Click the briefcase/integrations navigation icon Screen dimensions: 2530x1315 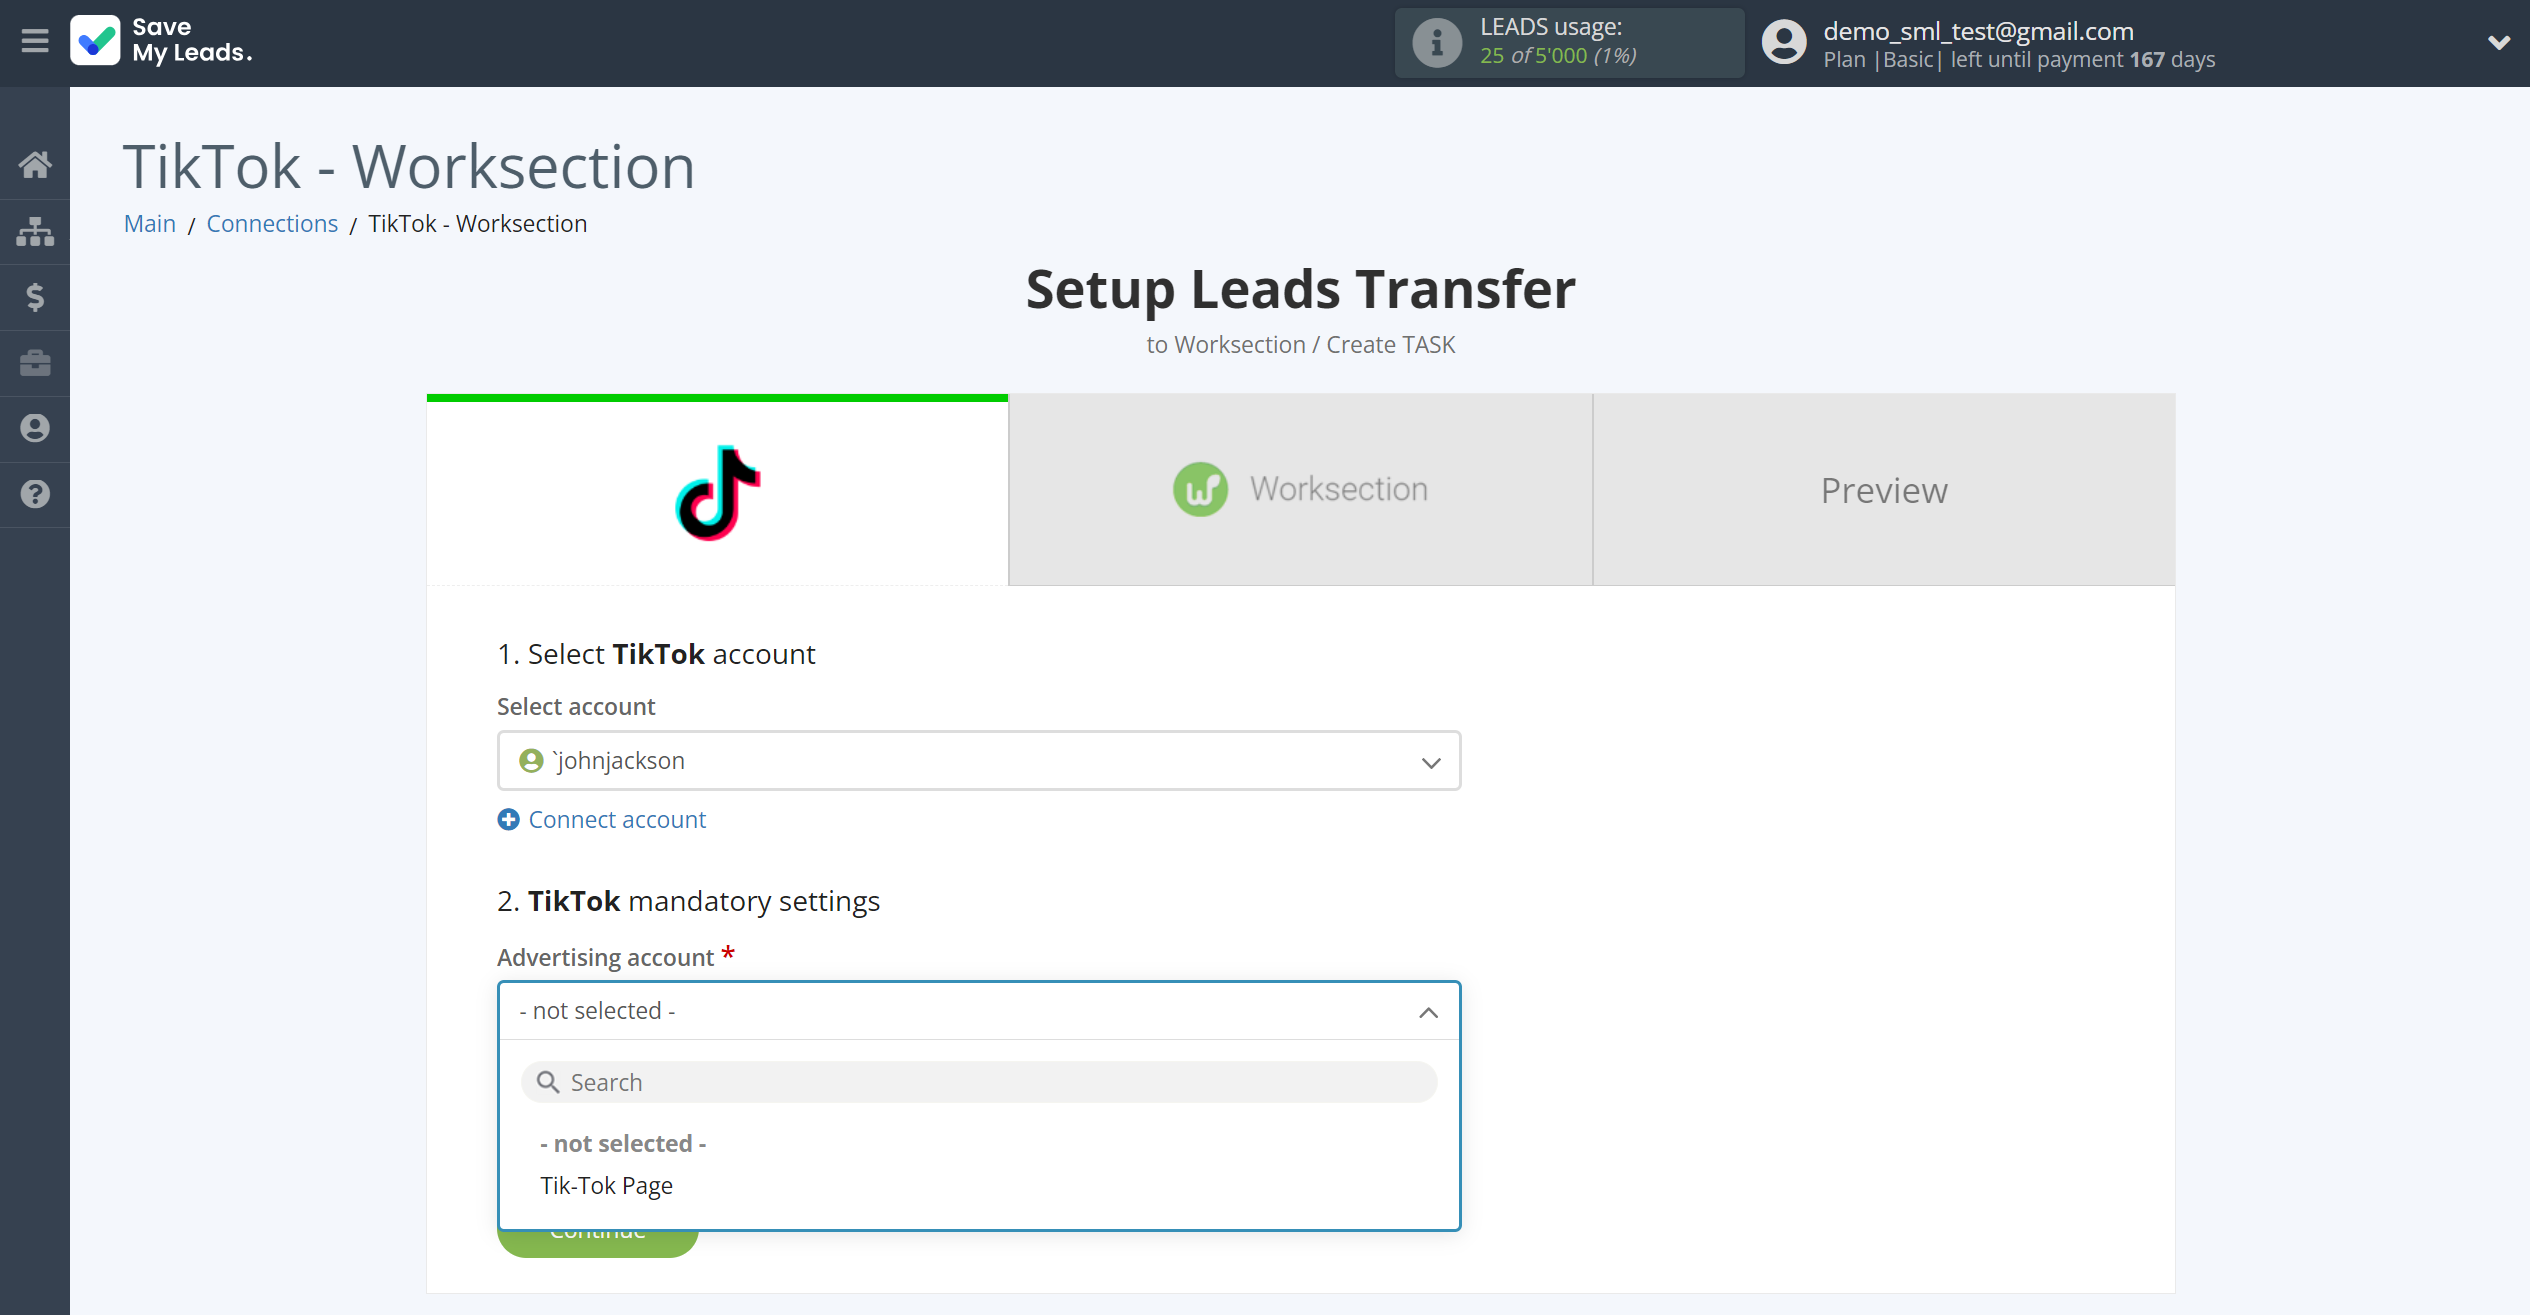pyautogui.click(x=35, y=360)
